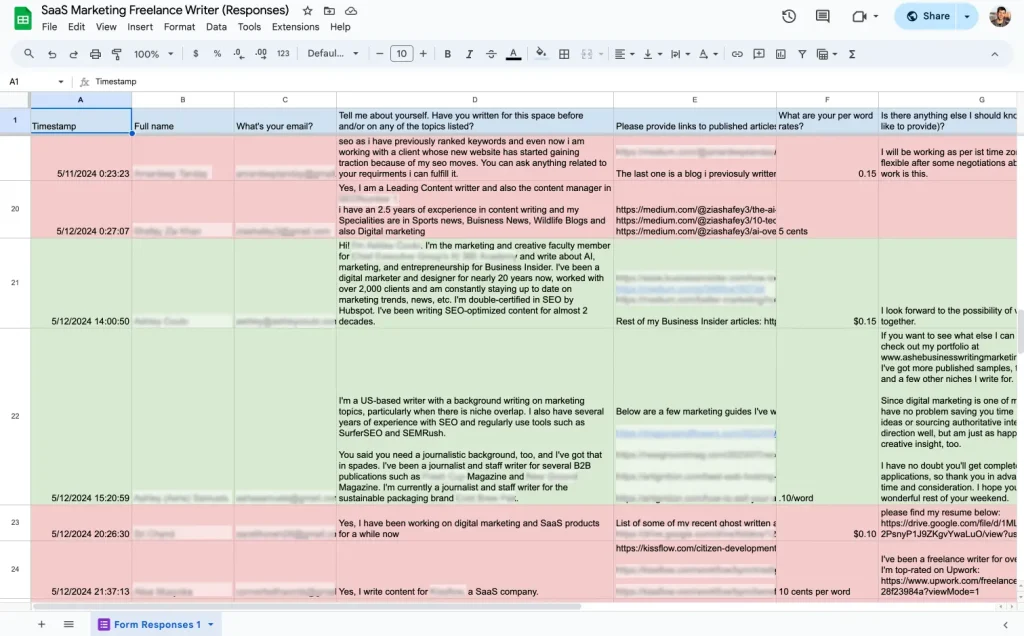Open the comments history icon
Viewport: 1024px width, 636px height.
[x=823, y=16]
